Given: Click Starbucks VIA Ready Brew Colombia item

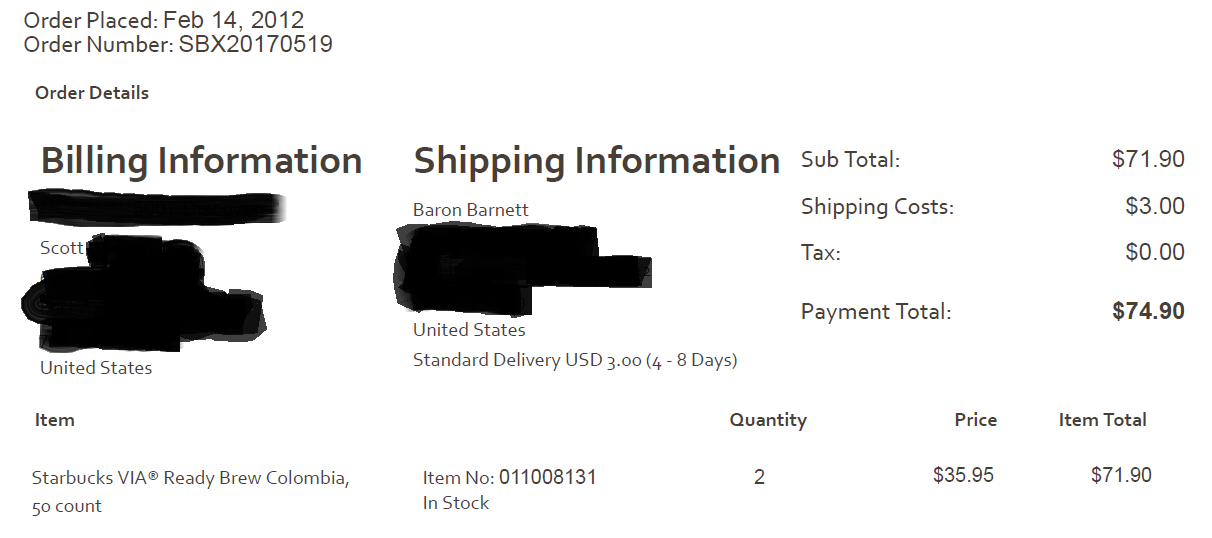Looking at the screenshot, I should tap(191, 492).
